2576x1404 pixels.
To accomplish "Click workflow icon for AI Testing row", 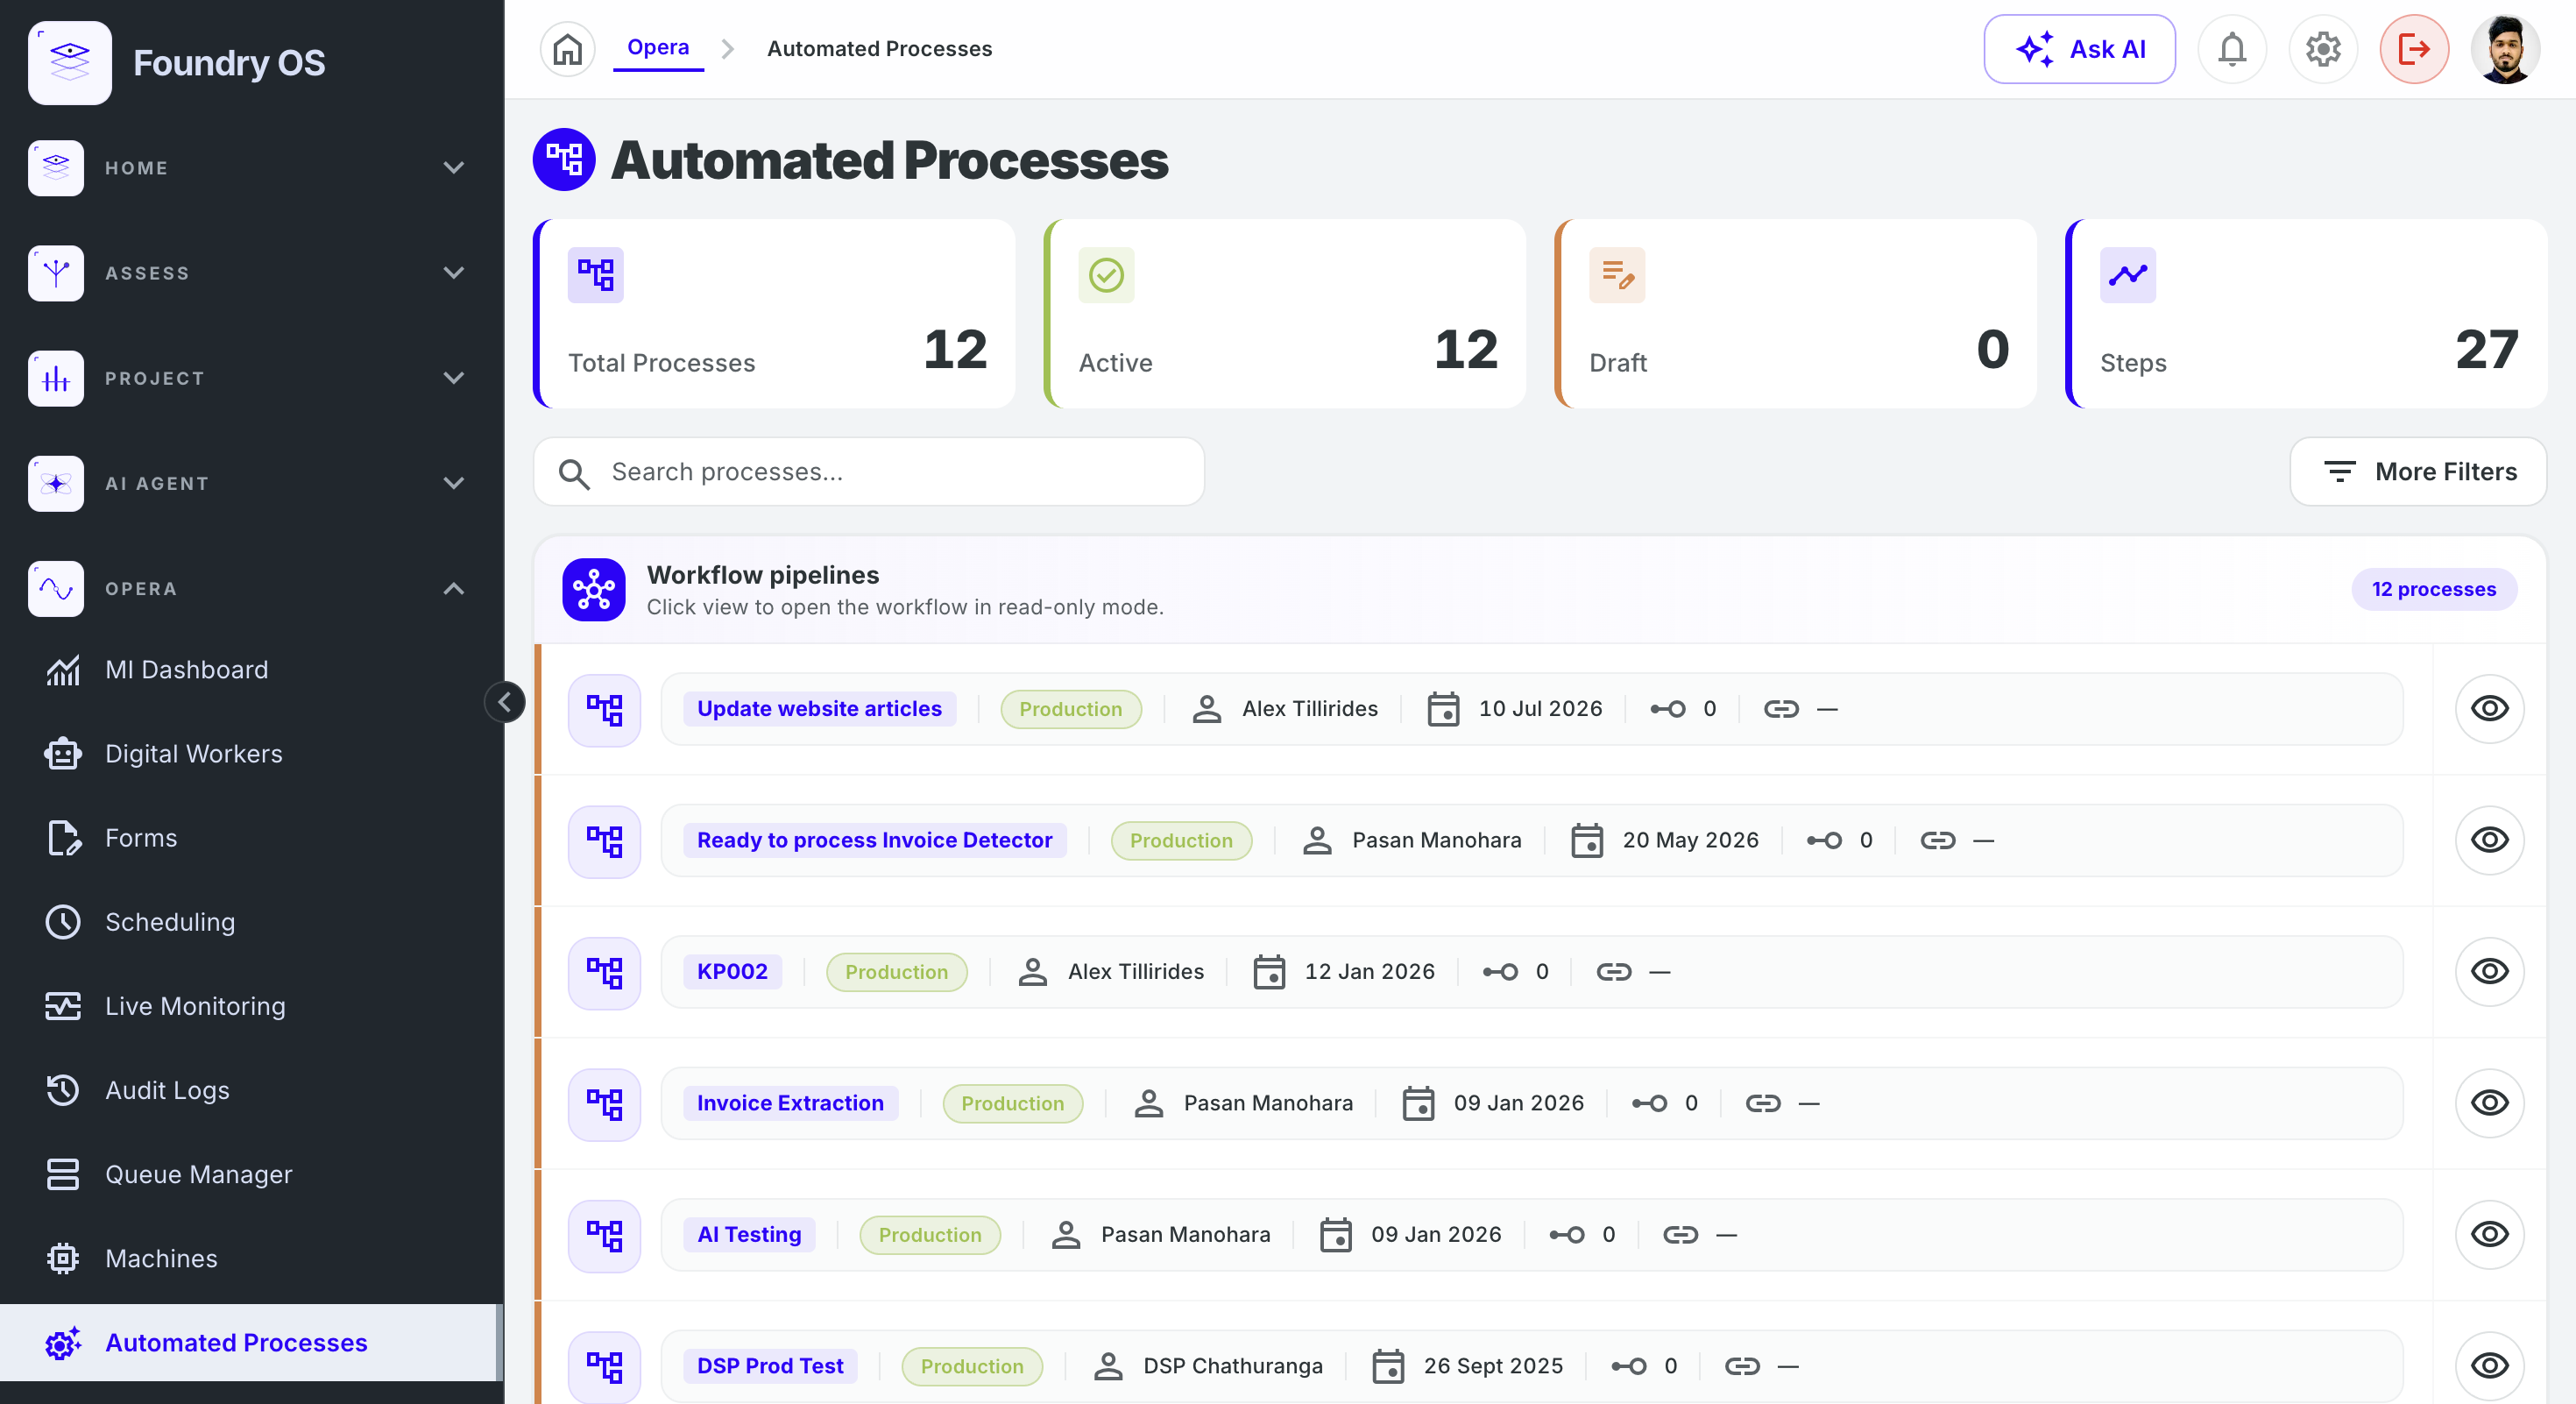I will (604, 1234).
